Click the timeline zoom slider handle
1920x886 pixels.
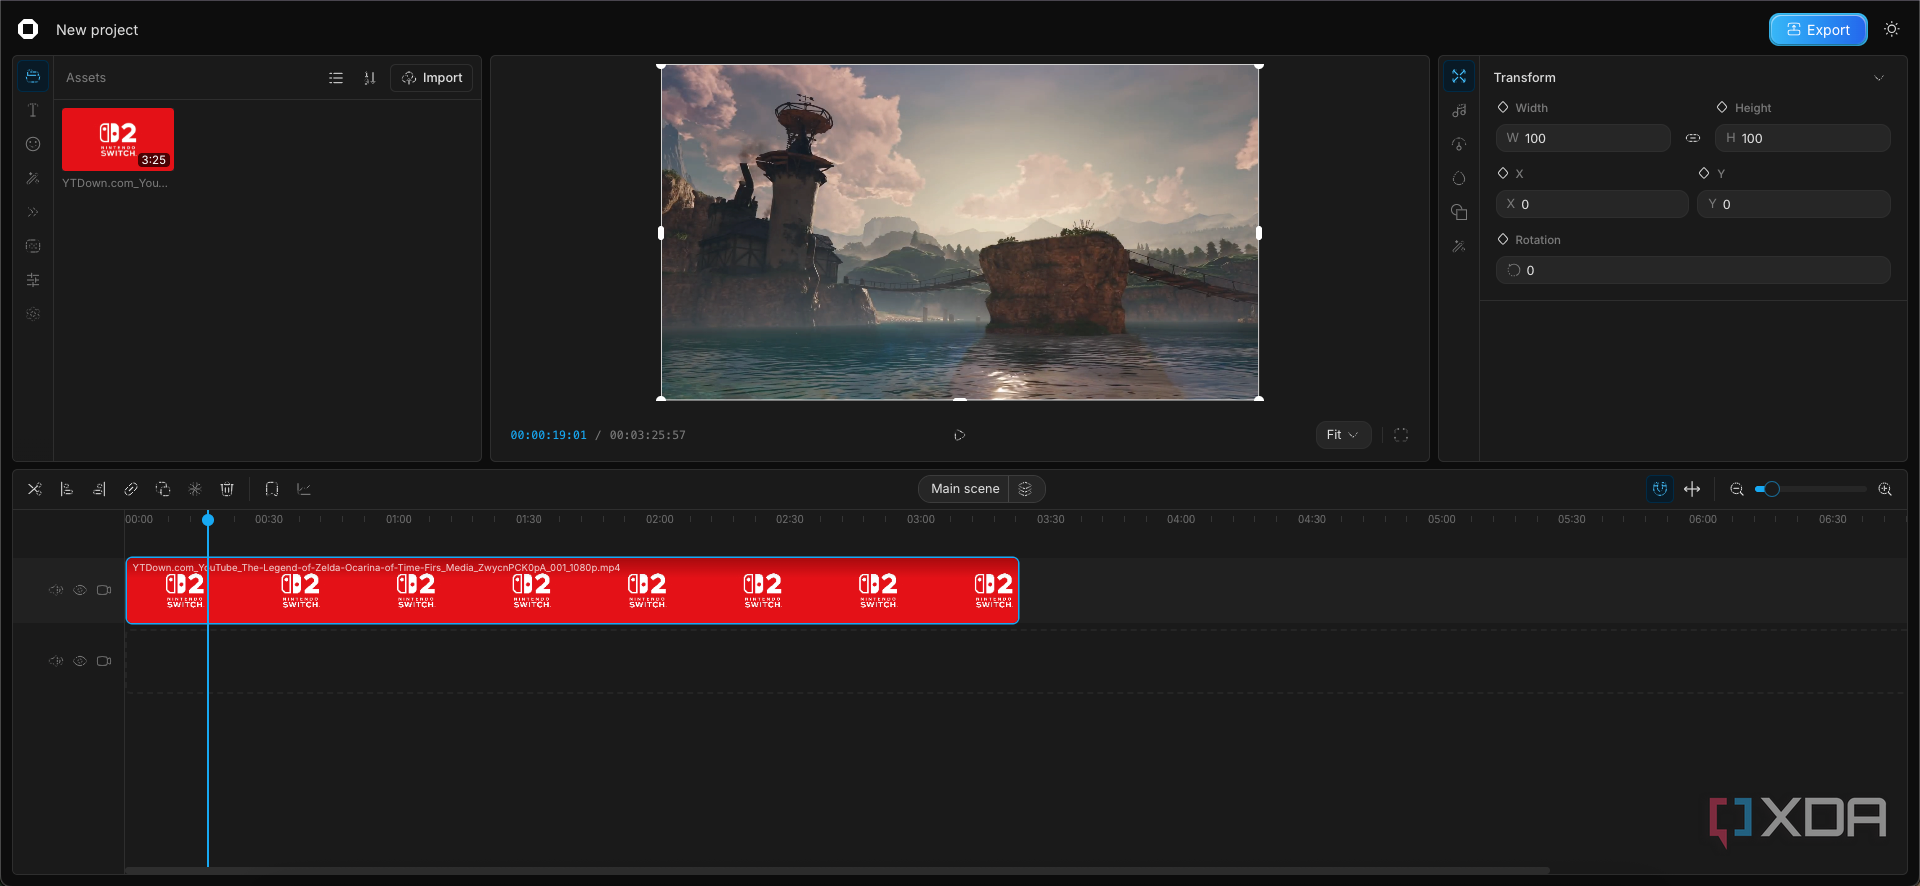[x=1772, y=489]
